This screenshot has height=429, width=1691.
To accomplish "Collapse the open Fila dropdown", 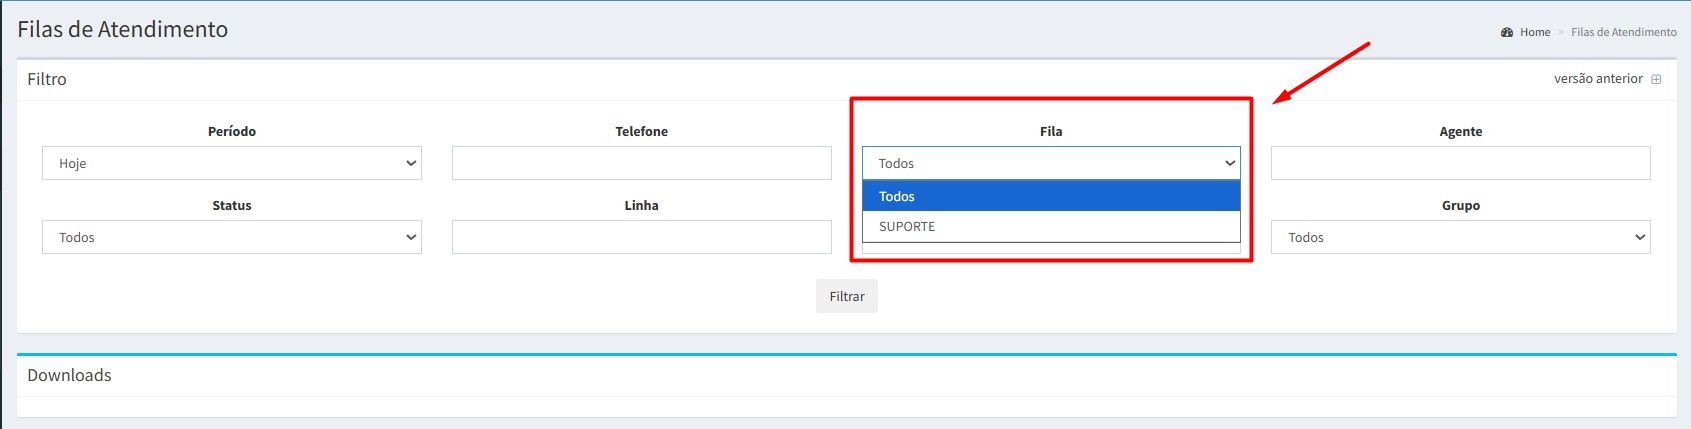I will 1050,163.
